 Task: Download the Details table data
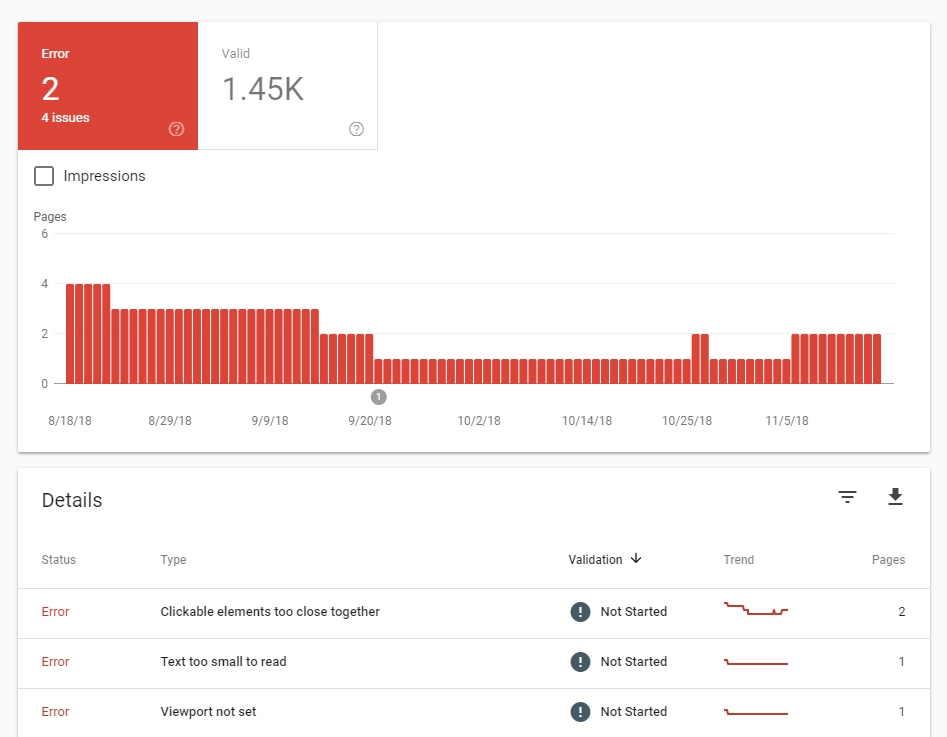[x=895, y=496]
